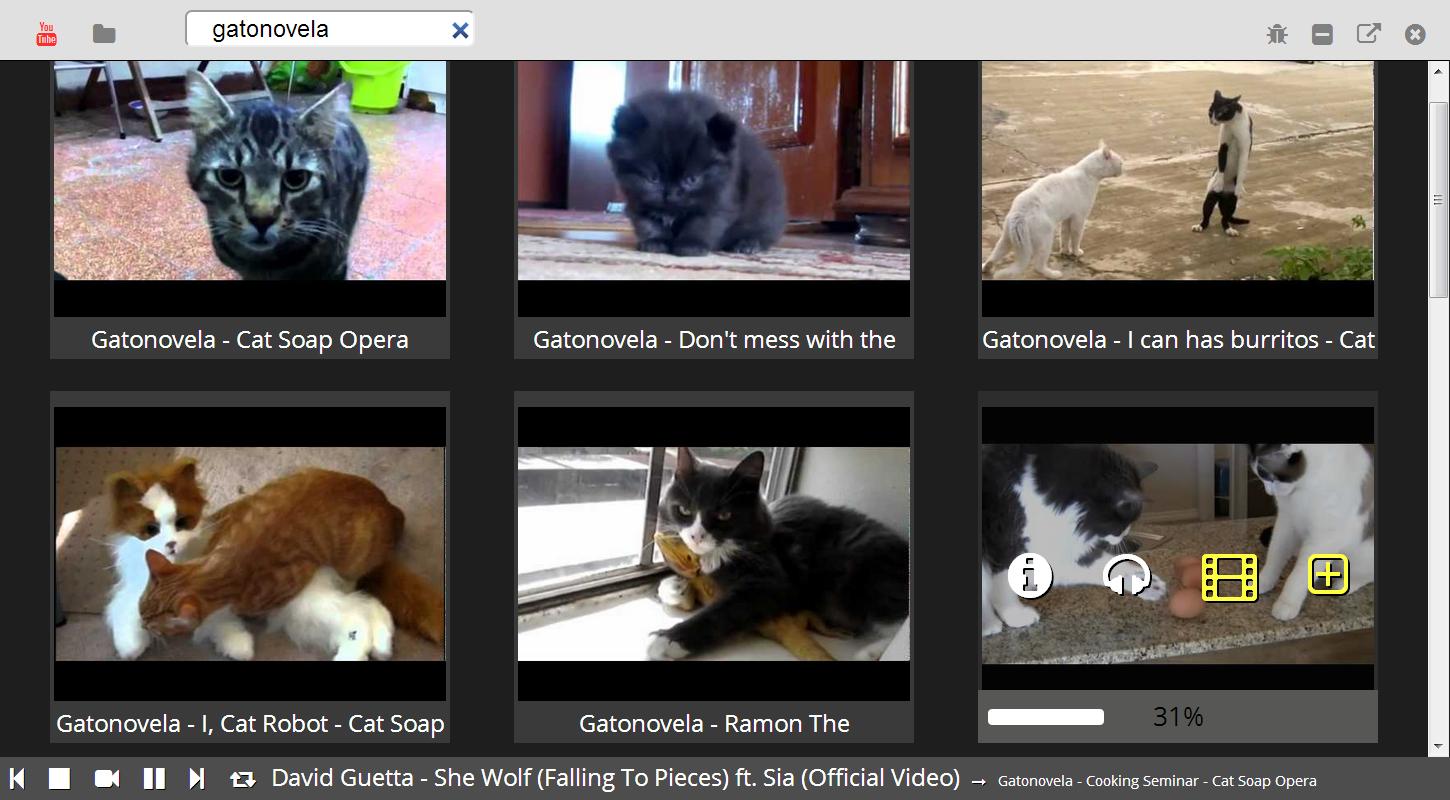This screenshot has width=1450, height=800.
Task: Toggle video mode camera icon
Action: 106,779
